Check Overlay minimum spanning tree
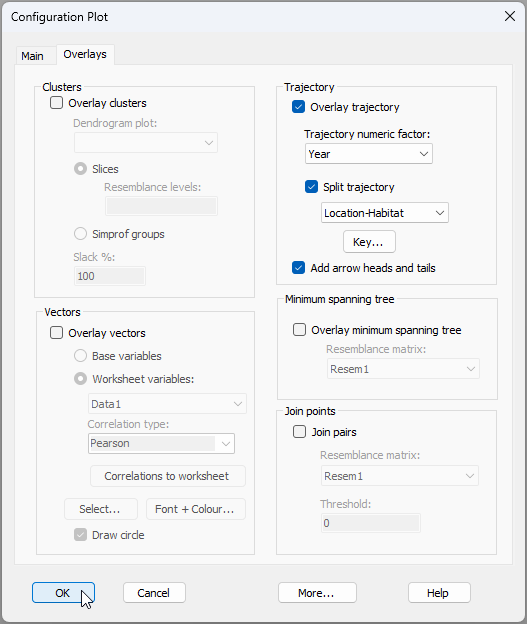527x624 pixels. click(299, 330)
